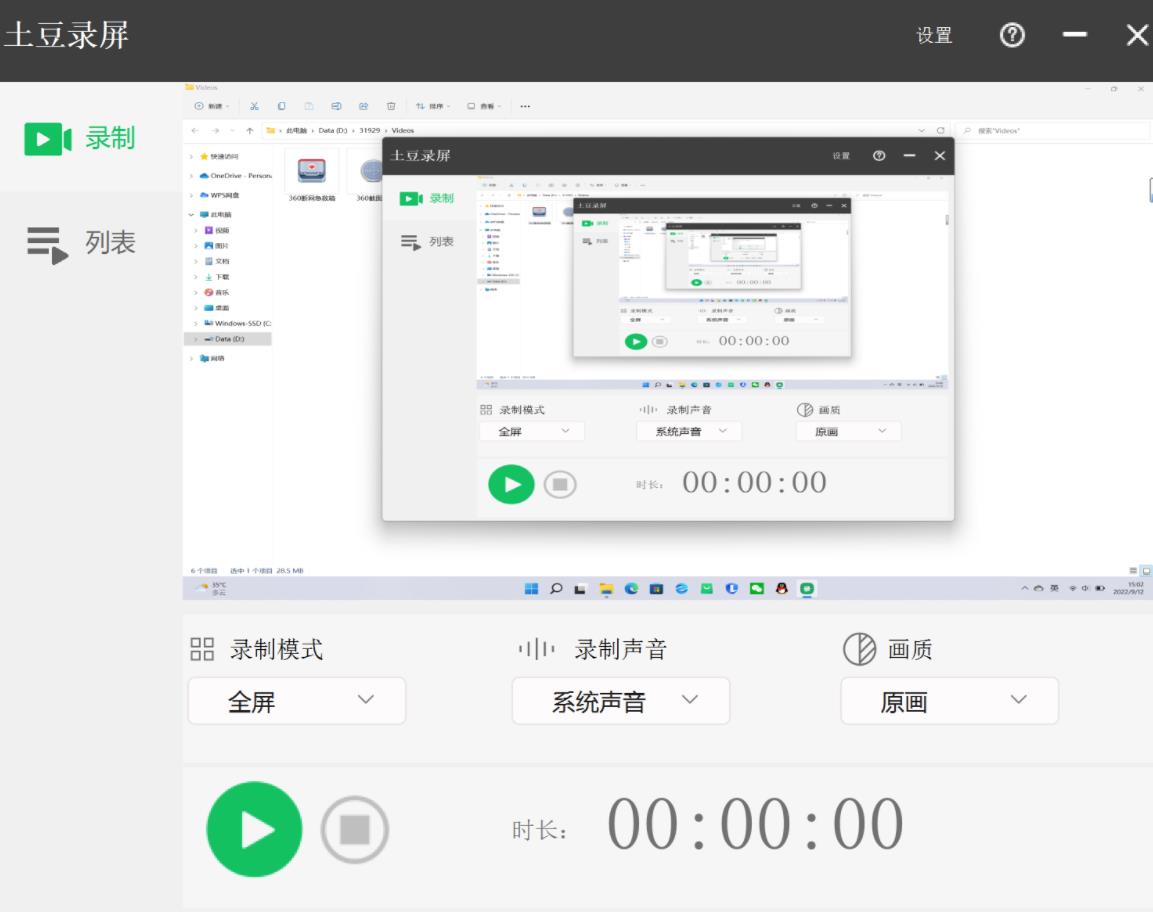Screen dimensions: 1153x917
Task: Click the play button in the nested 土豆录屏 window
Action: coord(511,484)
